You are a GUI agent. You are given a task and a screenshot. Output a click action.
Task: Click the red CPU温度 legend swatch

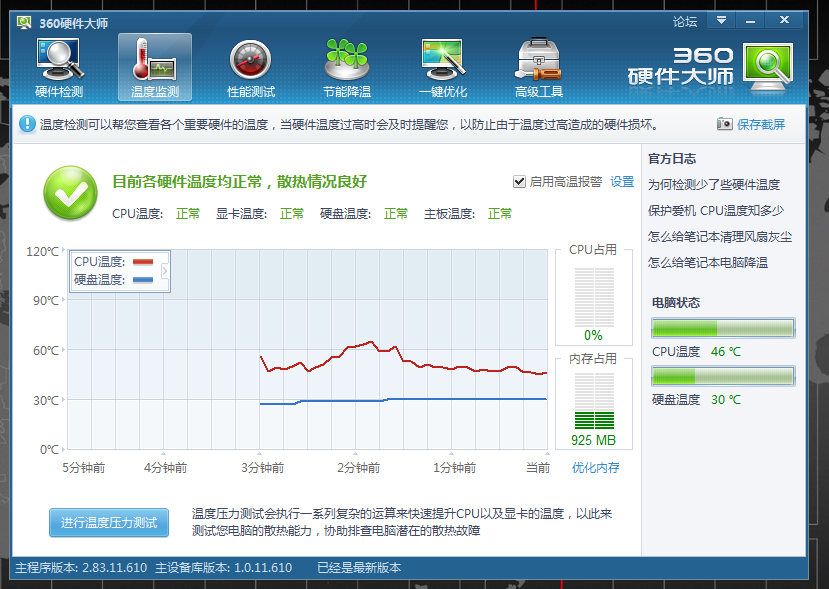(x=143, y=262)
